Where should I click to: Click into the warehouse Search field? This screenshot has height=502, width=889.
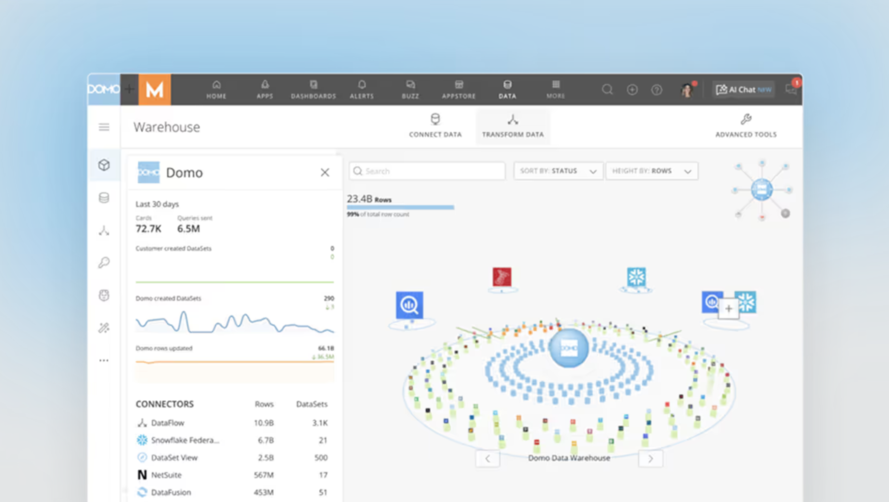tap(427, 171)
